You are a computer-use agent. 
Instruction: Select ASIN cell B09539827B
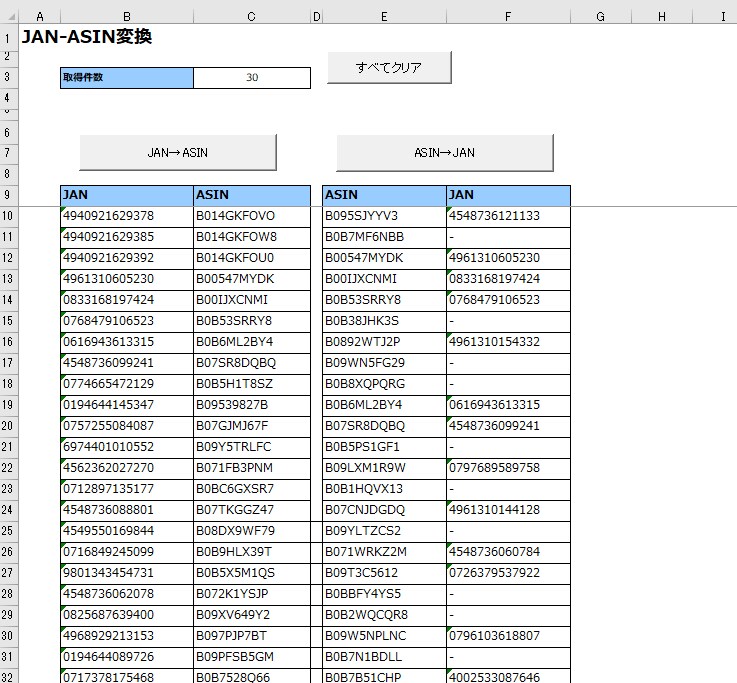pos(252,405)
